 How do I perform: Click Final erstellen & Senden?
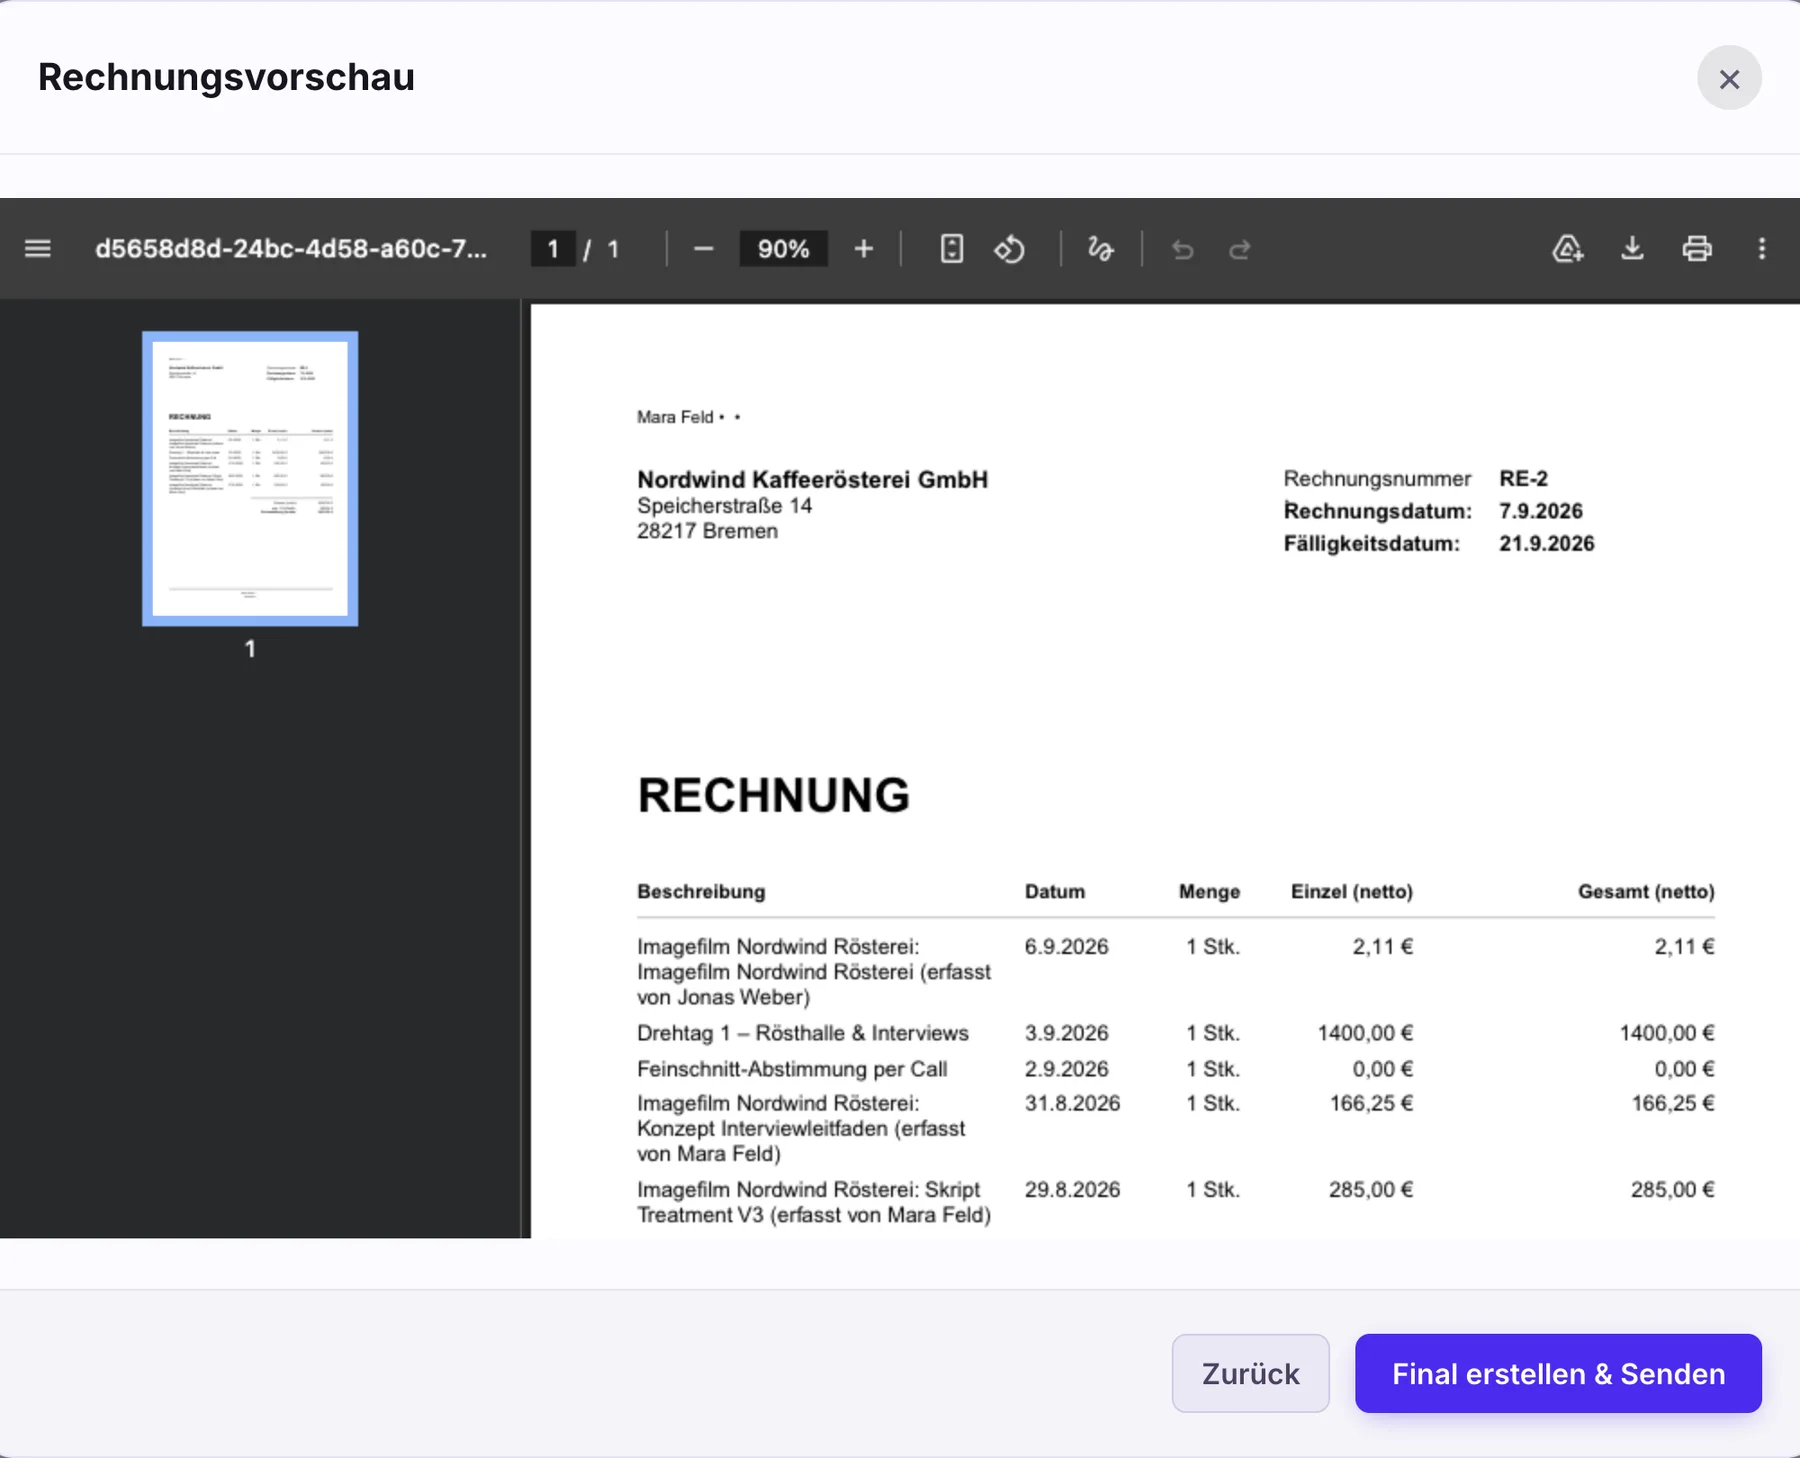1558,1373
